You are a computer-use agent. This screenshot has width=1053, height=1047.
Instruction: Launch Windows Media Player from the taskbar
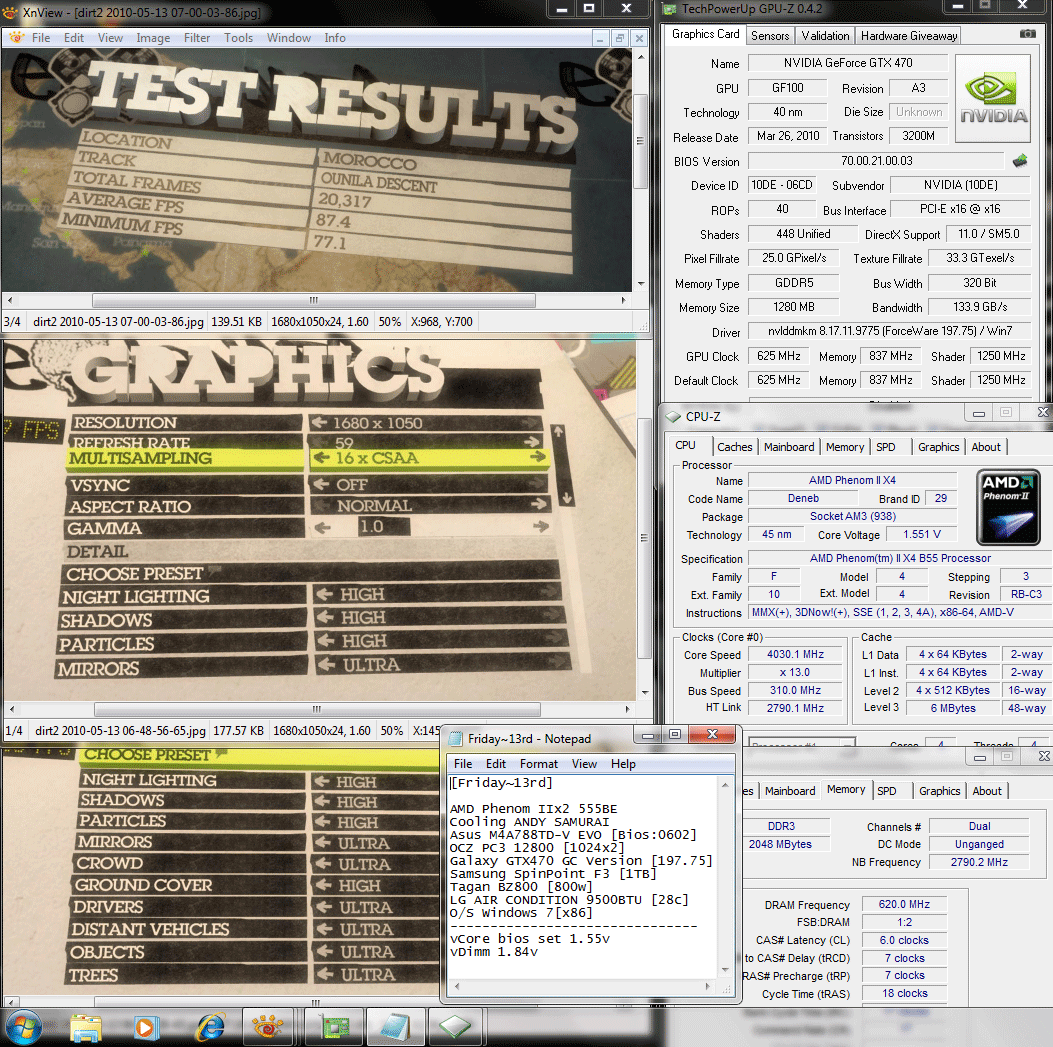tap(146, 1028)
